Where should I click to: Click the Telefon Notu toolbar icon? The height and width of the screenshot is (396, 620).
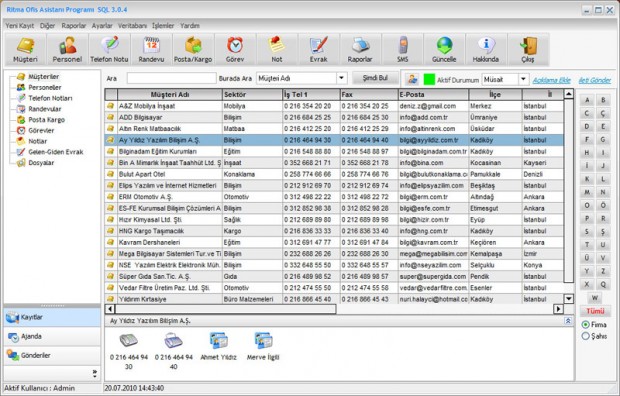click(x=109, y=49)
